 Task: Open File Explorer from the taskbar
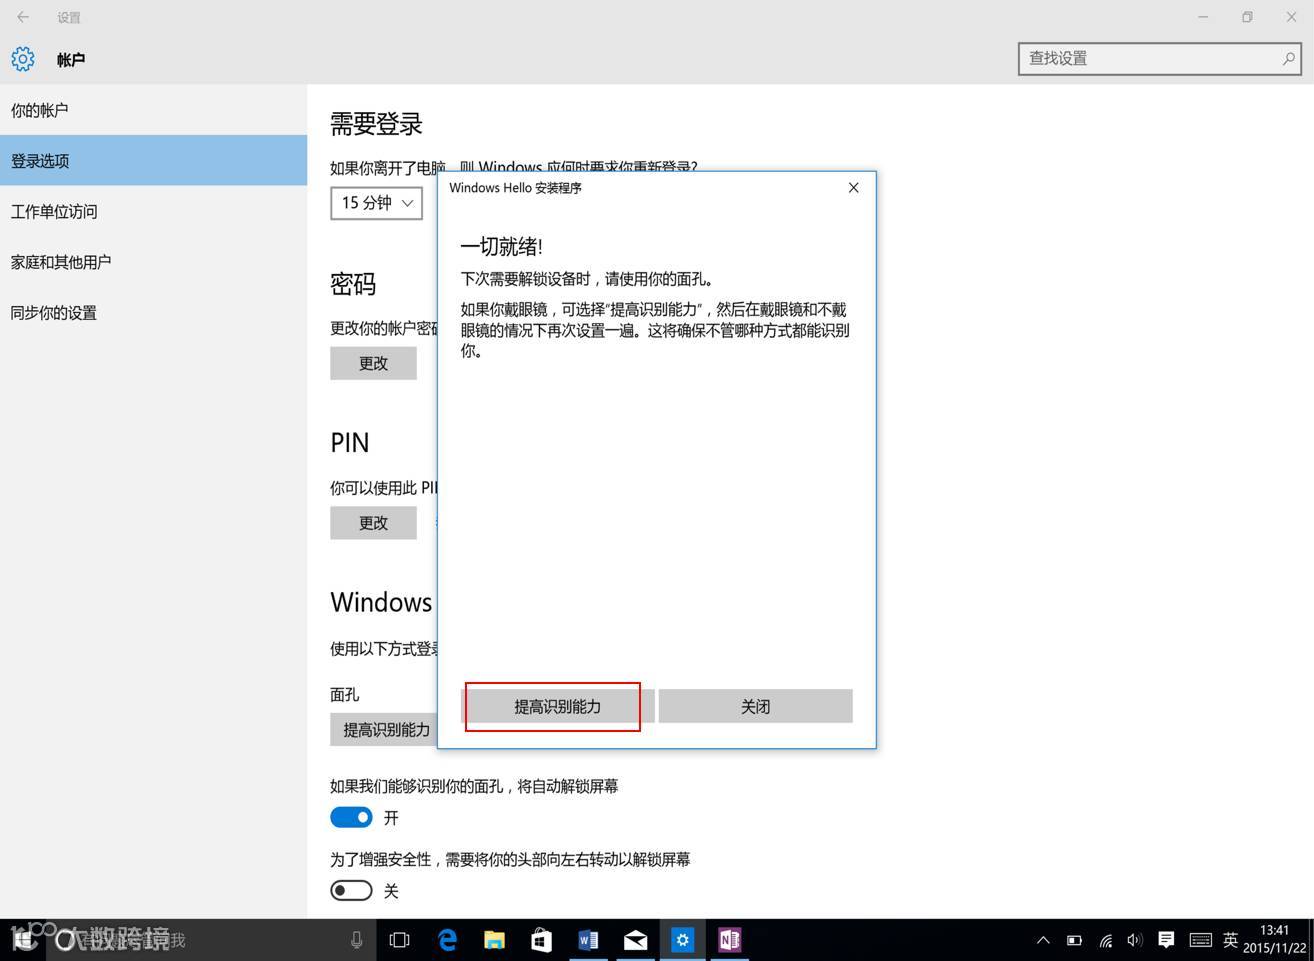tap(494, 940)
